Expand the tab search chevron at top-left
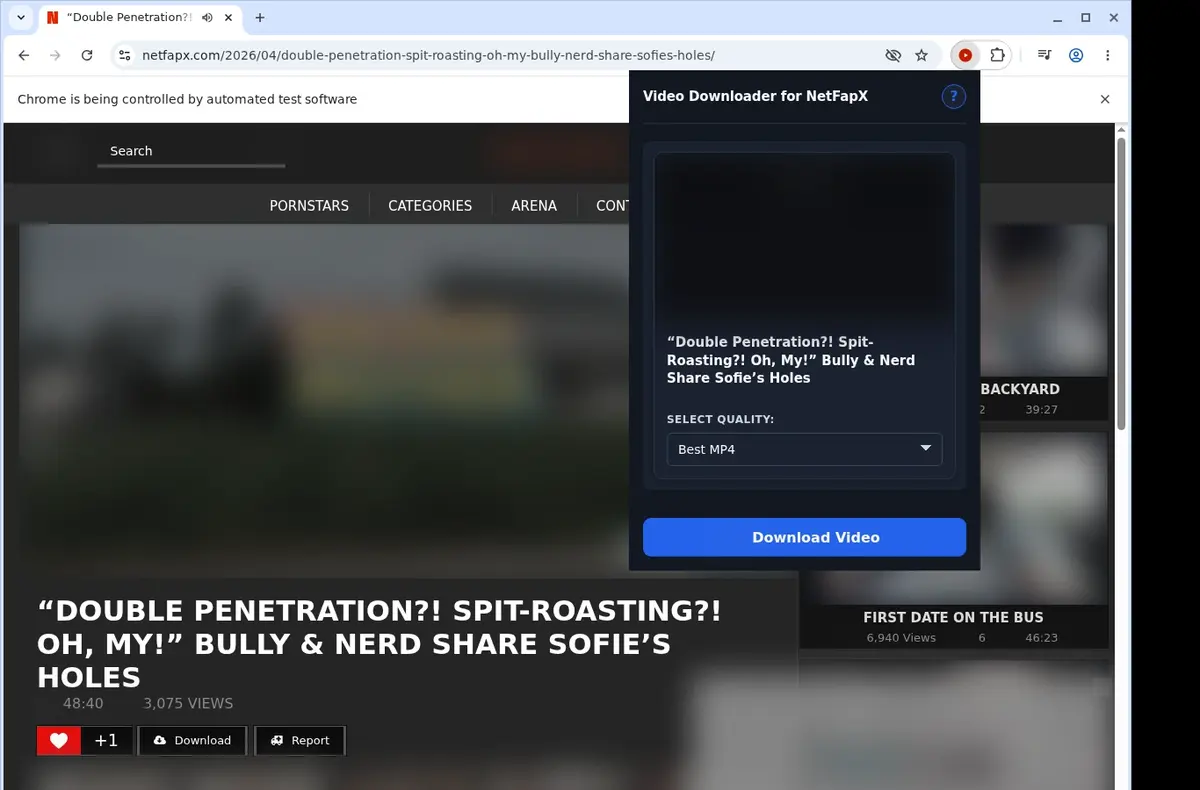Viewport: 1200px width, 790px height. 20,18
